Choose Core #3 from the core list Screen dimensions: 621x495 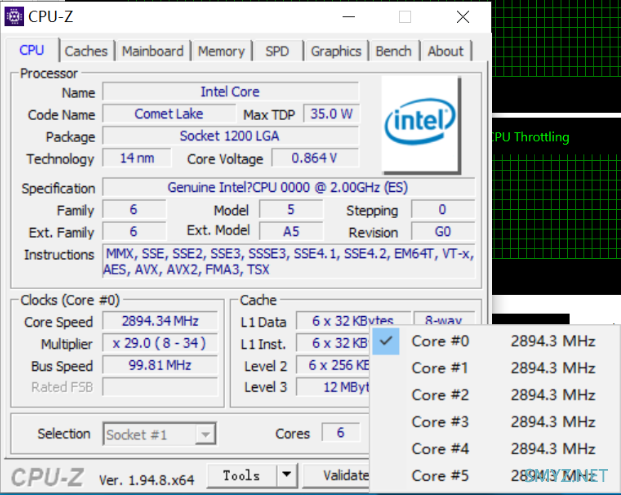click(x=495, y=422)
